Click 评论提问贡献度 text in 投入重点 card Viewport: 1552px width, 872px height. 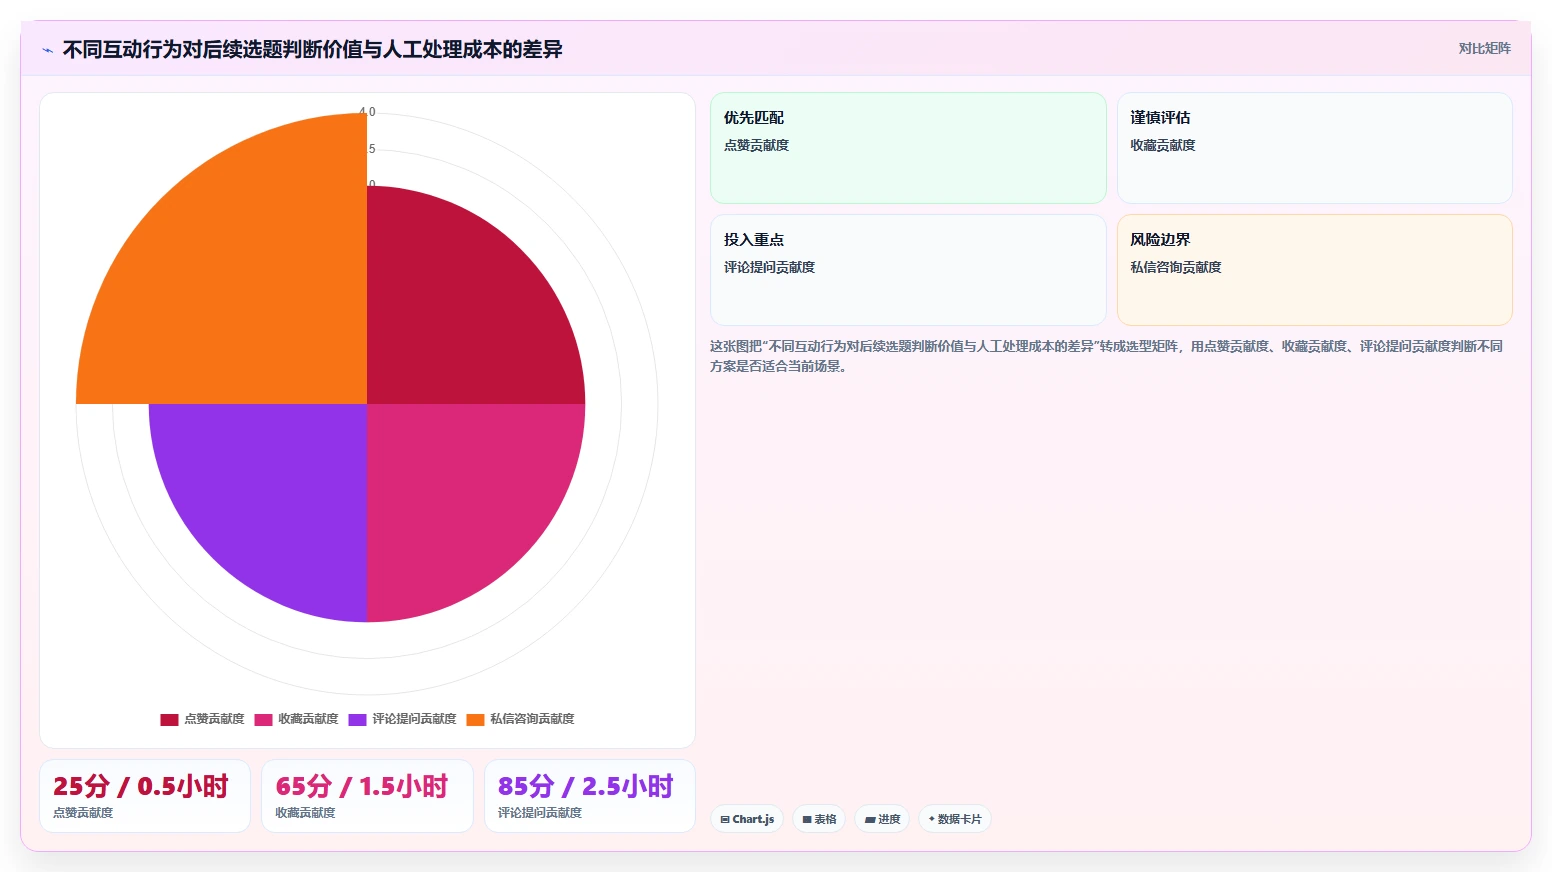(769, 267)
